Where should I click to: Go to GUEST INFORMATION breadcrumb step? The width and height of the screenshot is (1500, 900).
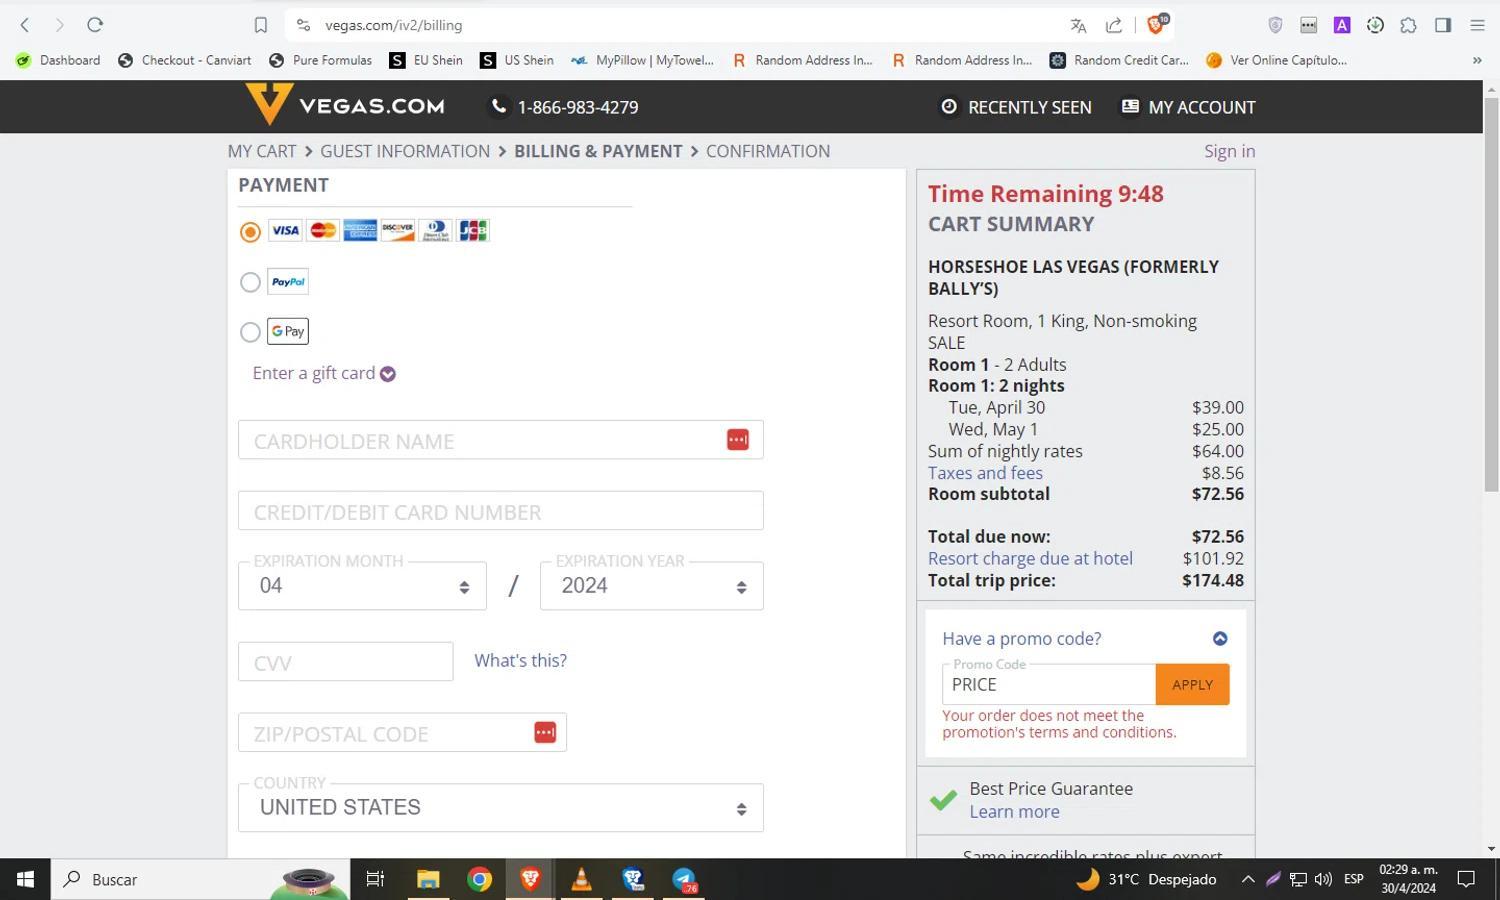[x=405, y=151]
